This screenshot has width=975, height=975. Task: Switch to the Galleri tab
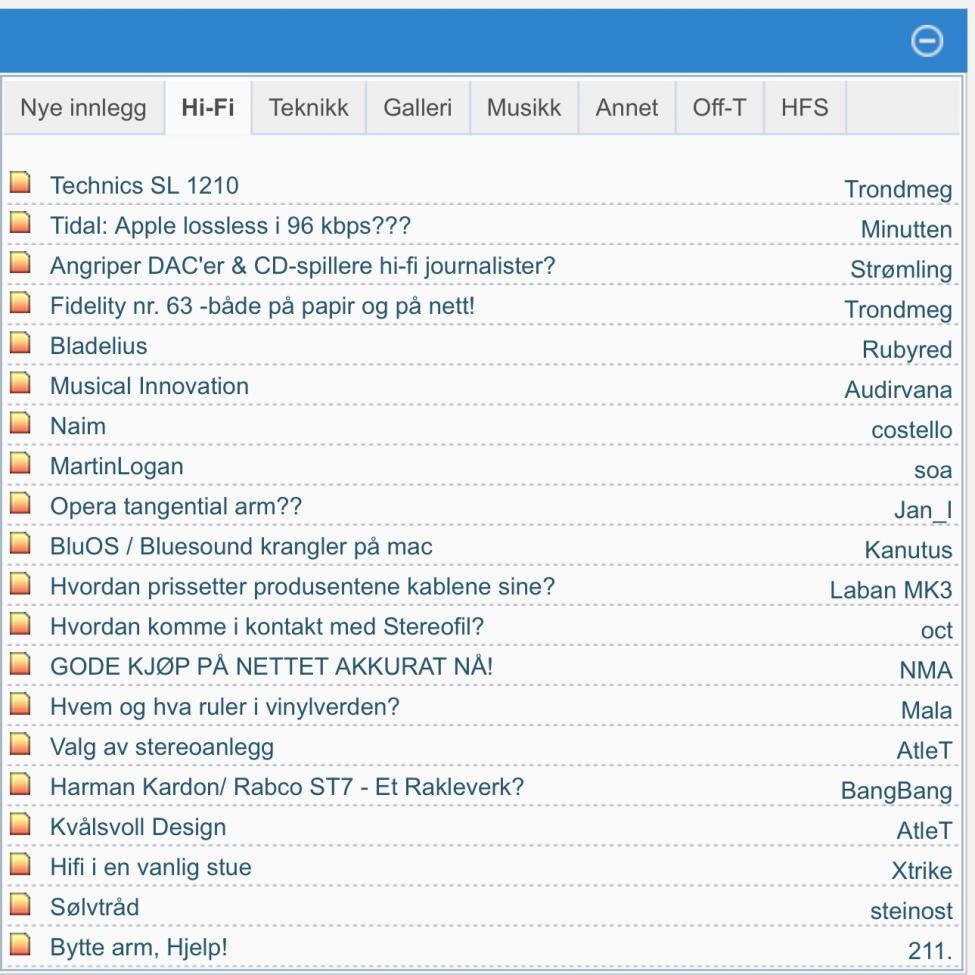(417, 108)
